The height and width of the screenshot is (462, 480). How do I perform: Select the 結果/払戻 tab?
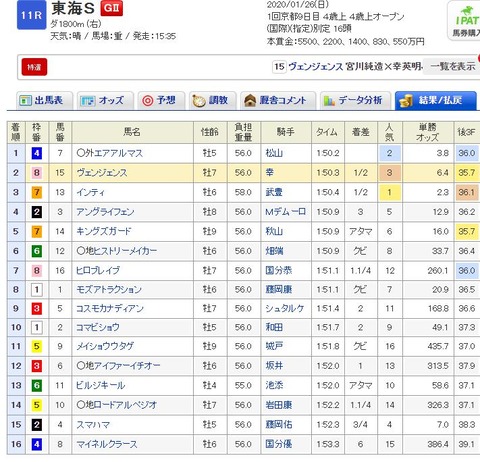[436, 100]
